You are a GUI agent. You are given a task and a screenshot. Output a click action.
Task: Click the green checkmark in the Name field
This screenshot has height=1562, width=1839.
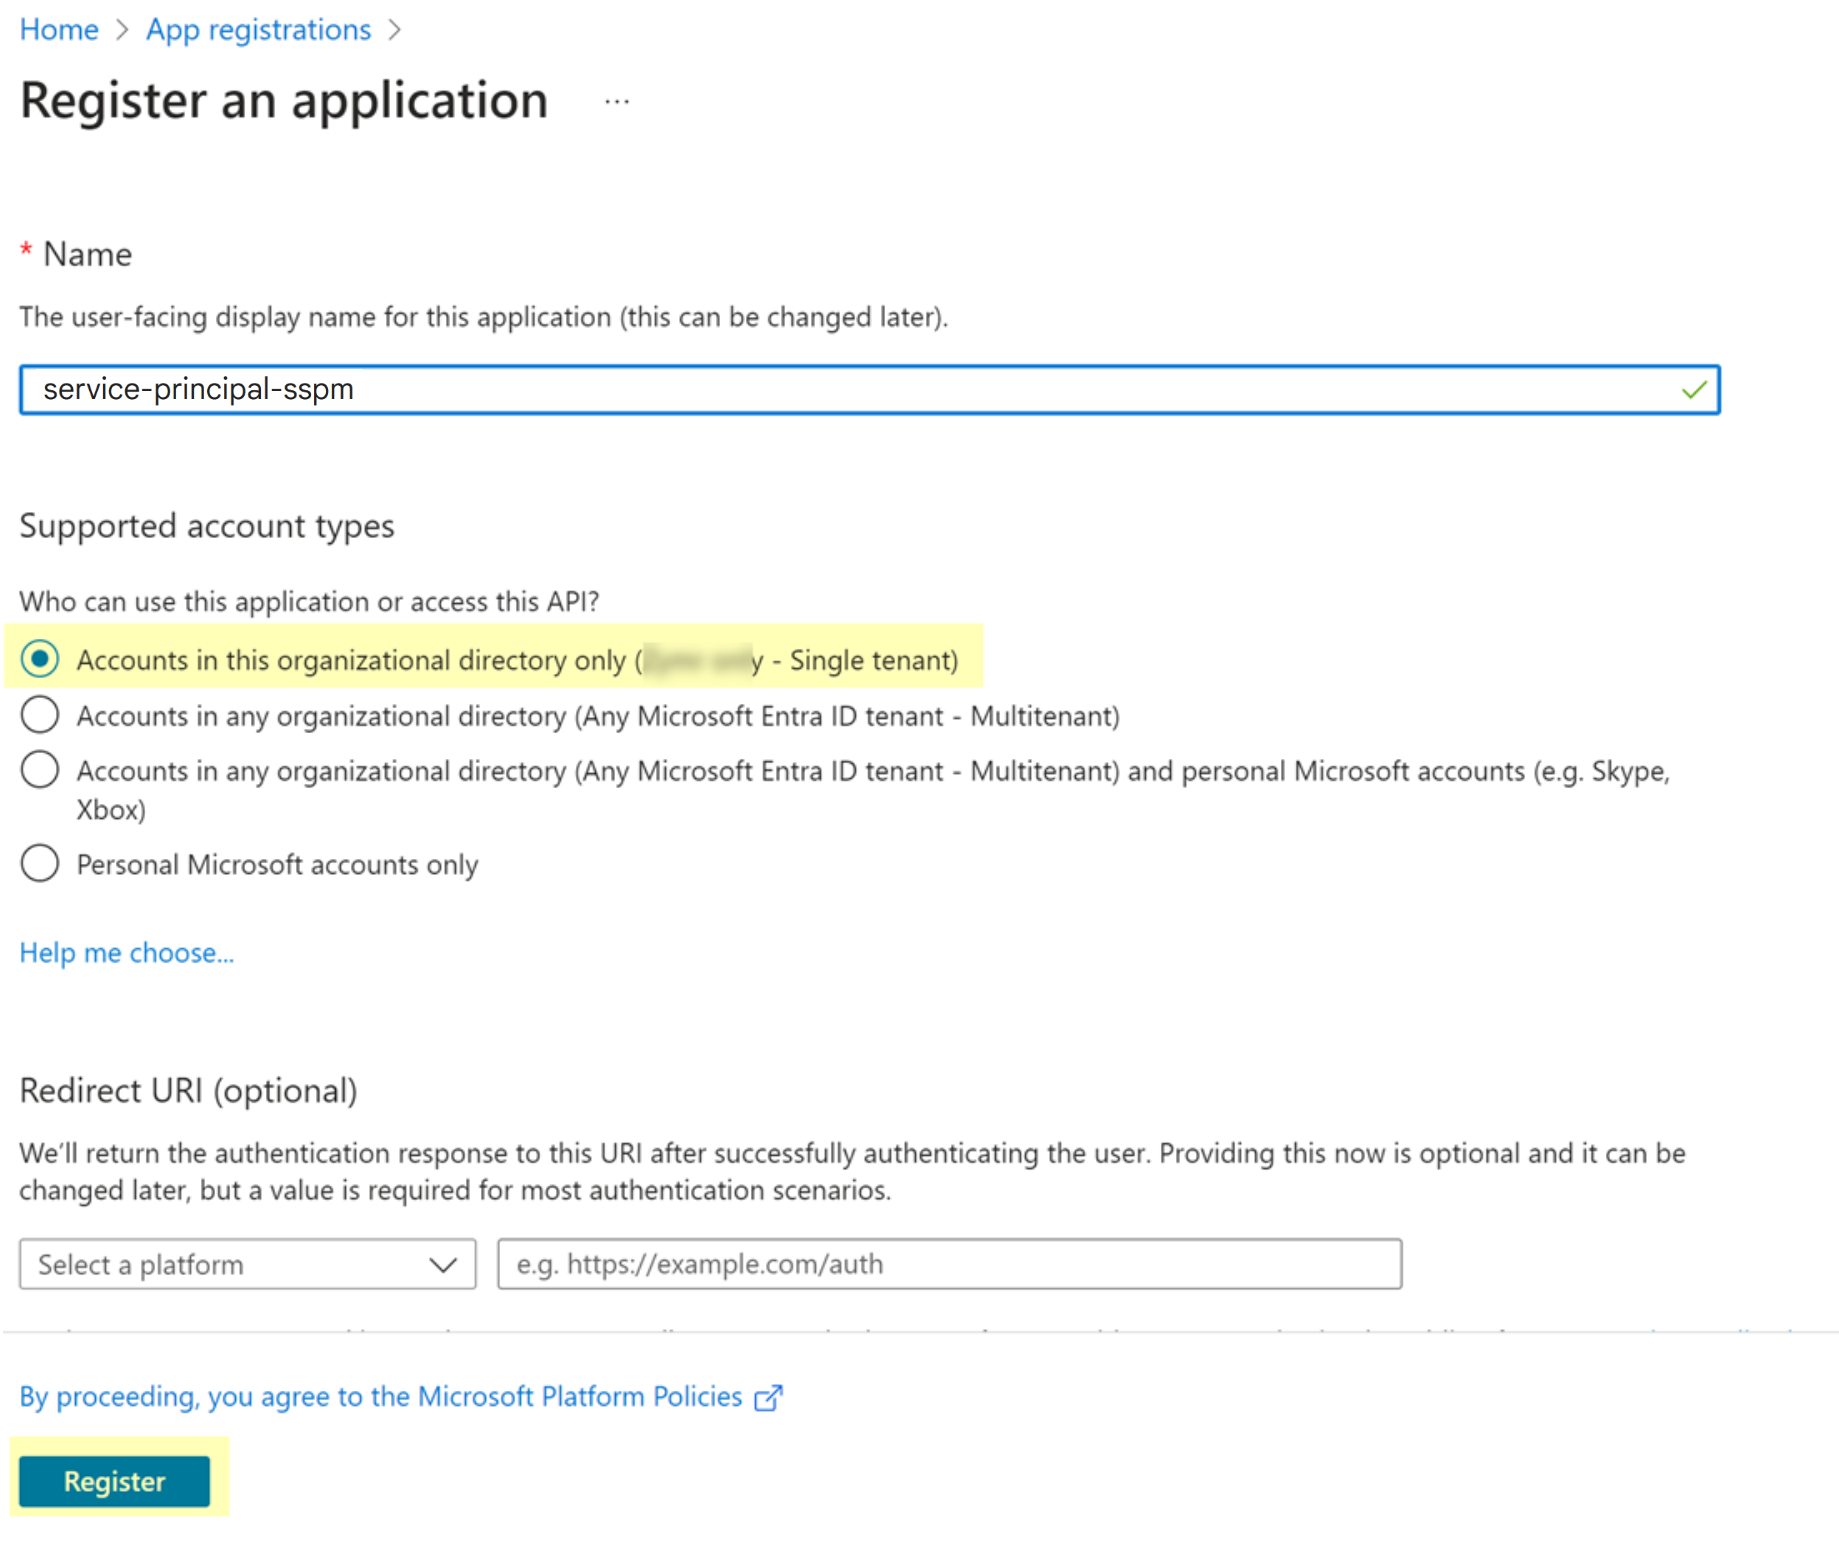(1694, 390)
